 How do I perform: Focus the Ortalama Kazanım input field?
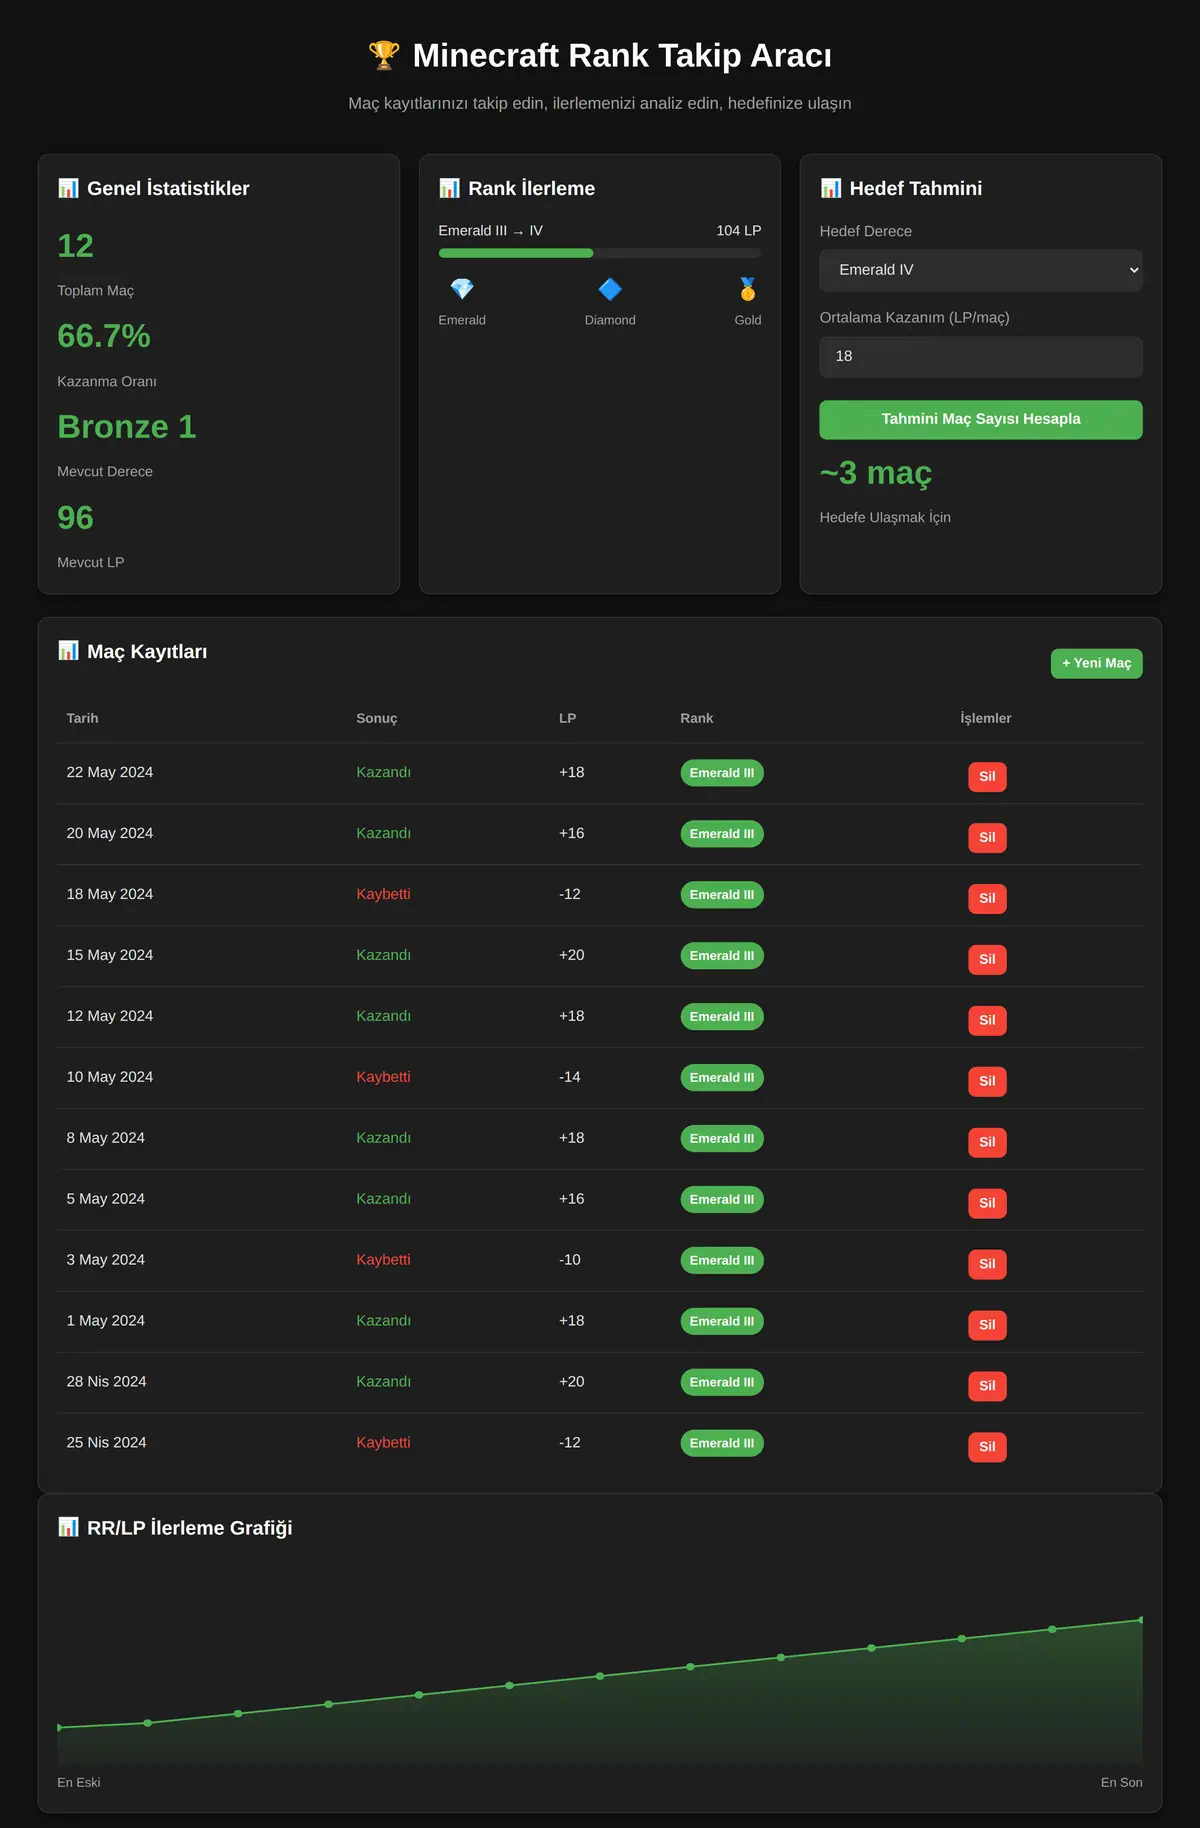point(981,357)
